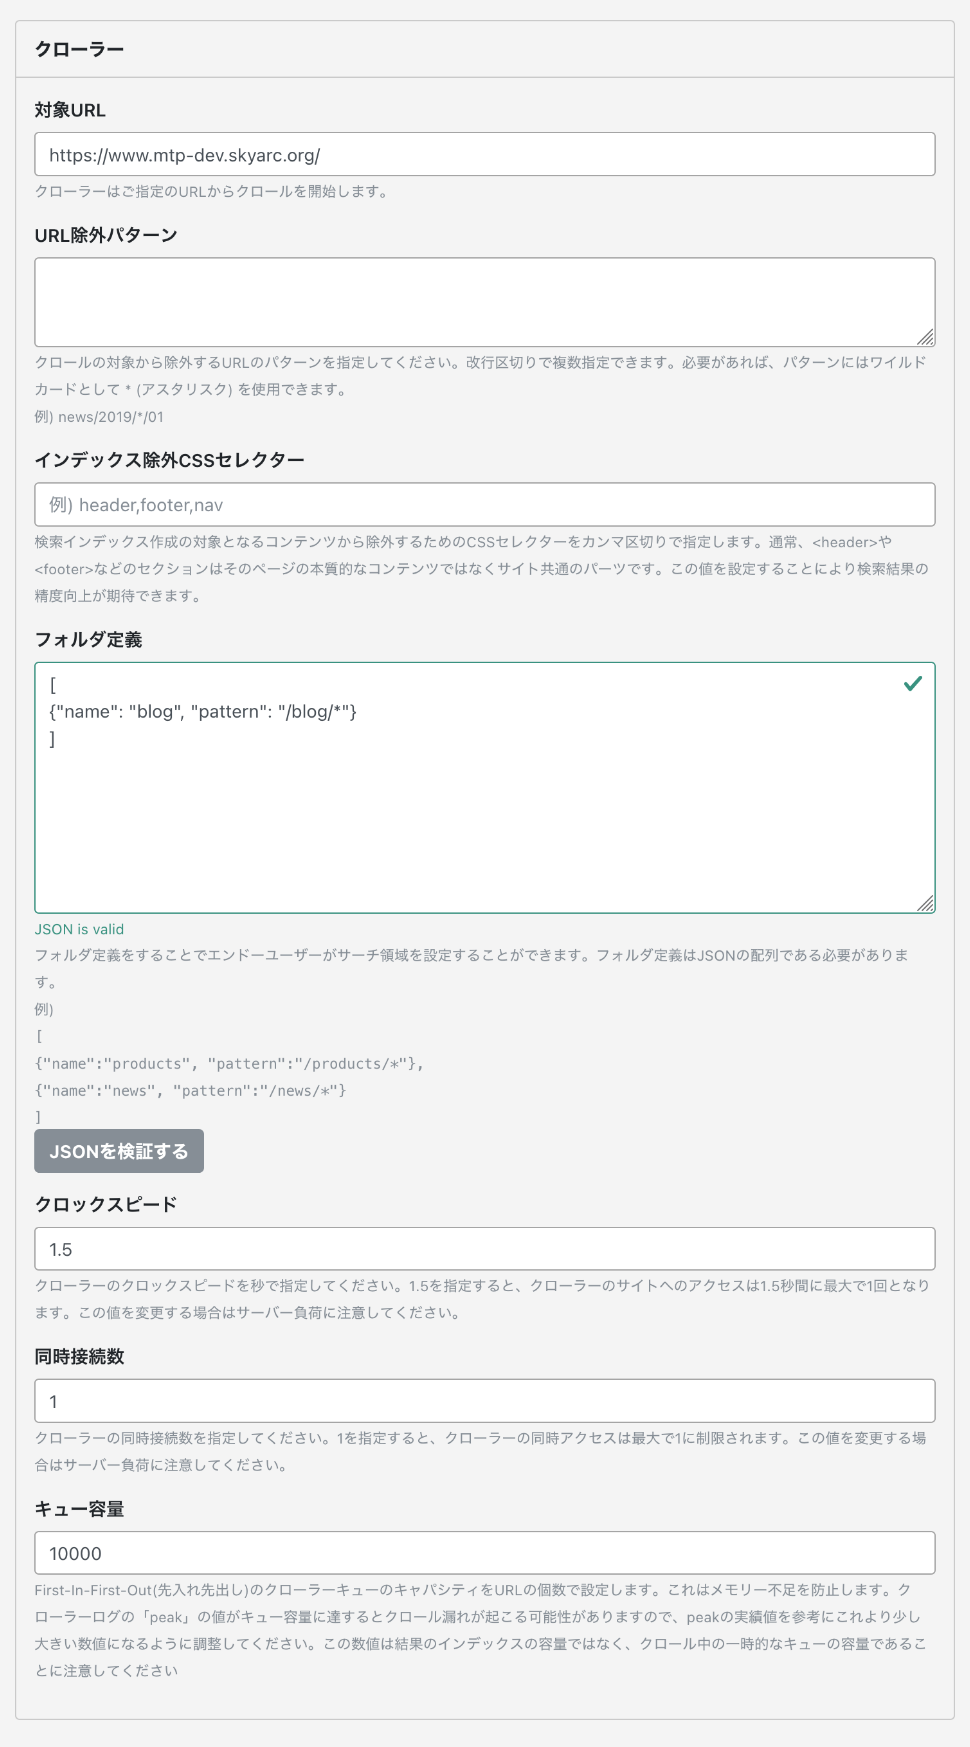Grab the URL除外パターン textarea resize handle
This screenshot has height=1747, width=970.
click(x=926, y=338)
